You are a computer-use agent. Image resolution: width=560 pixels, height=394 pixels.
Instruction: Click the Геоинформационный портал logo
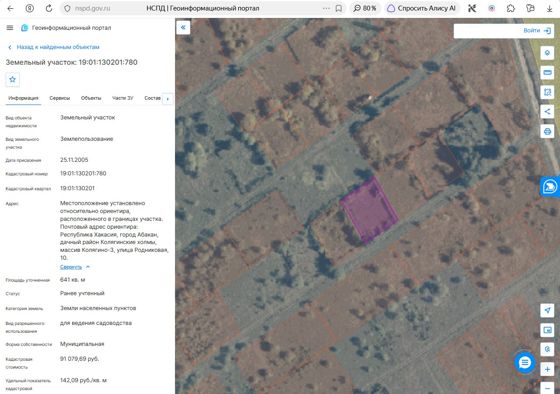66,28
